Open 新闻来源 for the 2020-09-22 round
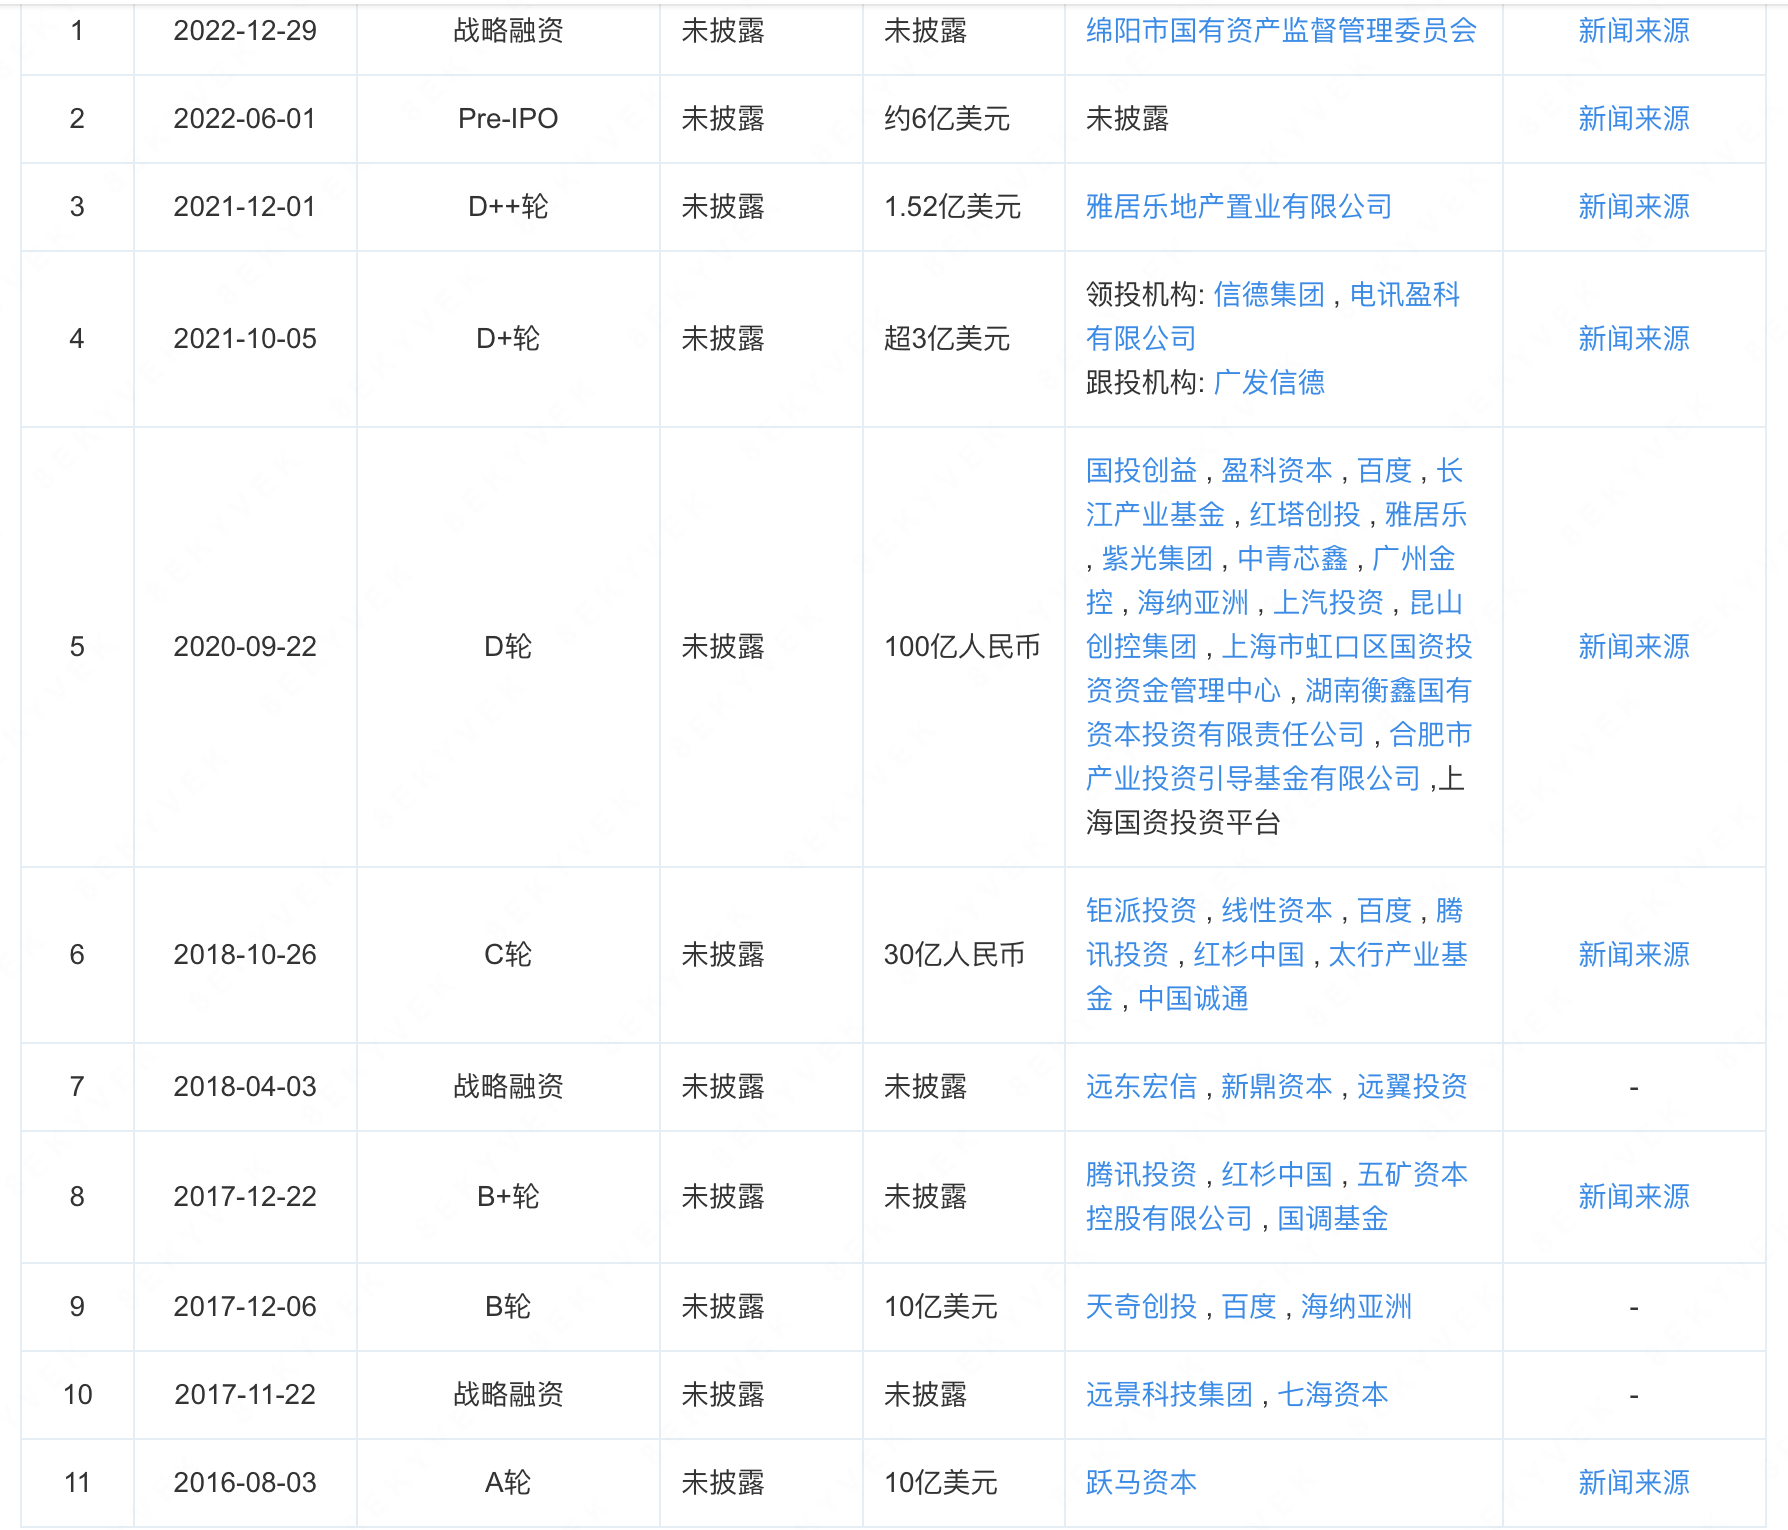This screenshot has width=1788, height=1530. (x=1633, y=647)
